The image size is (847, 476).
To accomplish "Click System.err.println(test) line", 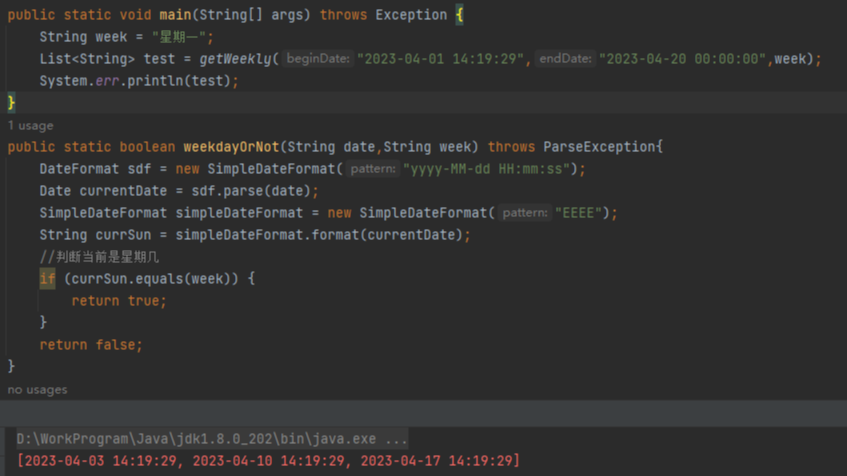I will pos(139,81).
